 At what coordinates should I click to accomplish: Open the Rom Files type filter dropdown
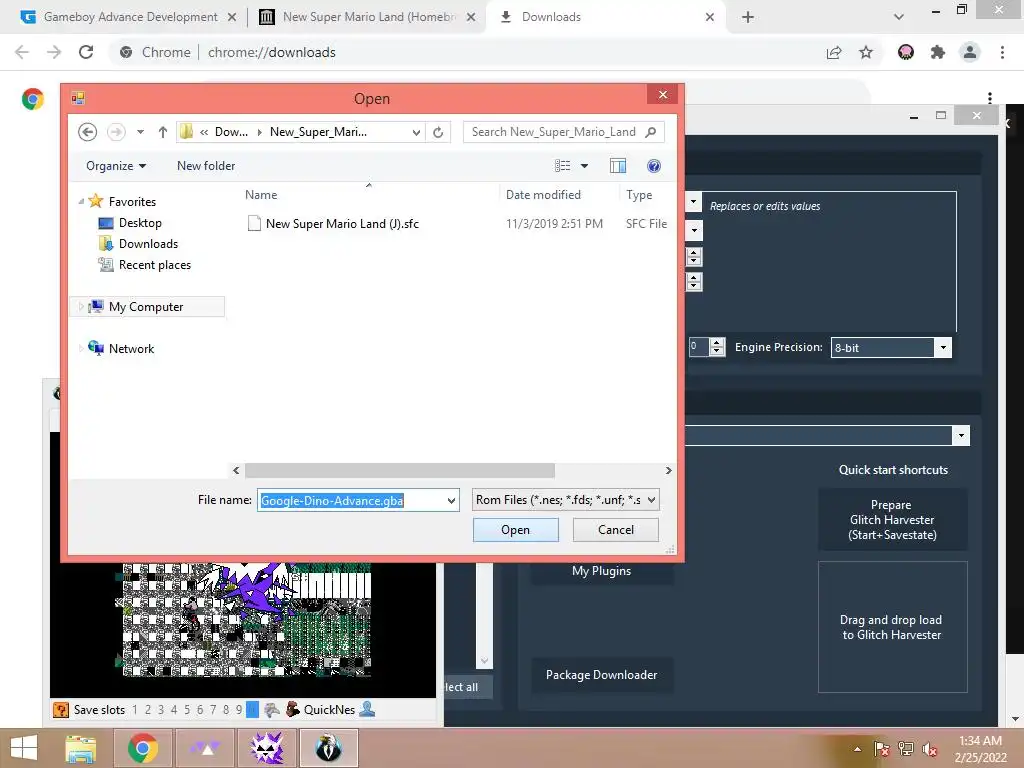566,500
